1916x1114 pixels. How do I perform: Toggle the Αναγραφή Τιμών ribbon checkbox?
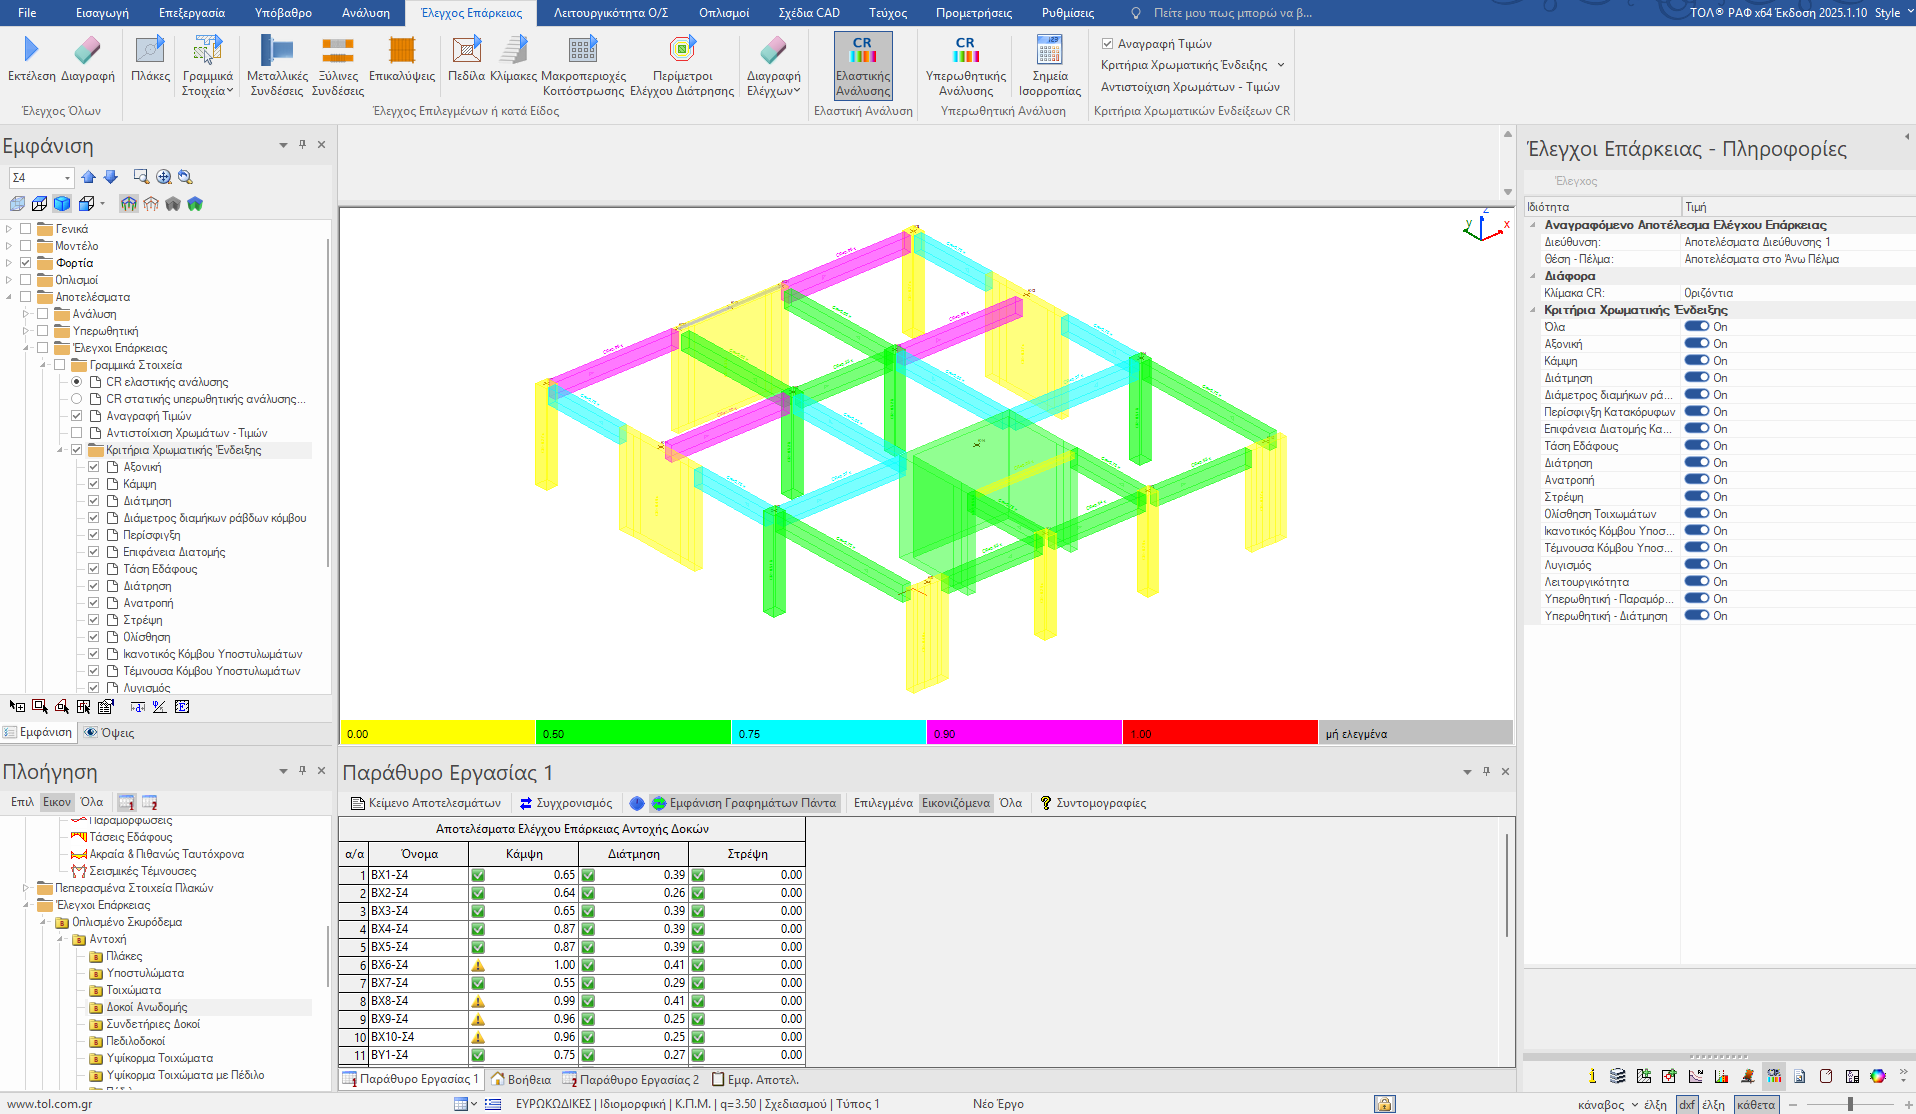1108,44
